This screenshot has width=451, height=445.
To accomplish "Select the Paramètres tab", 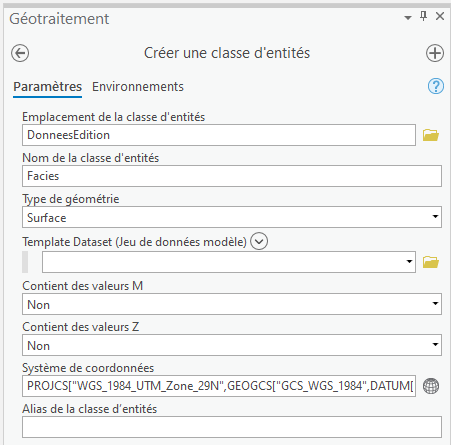I will 48,87.
